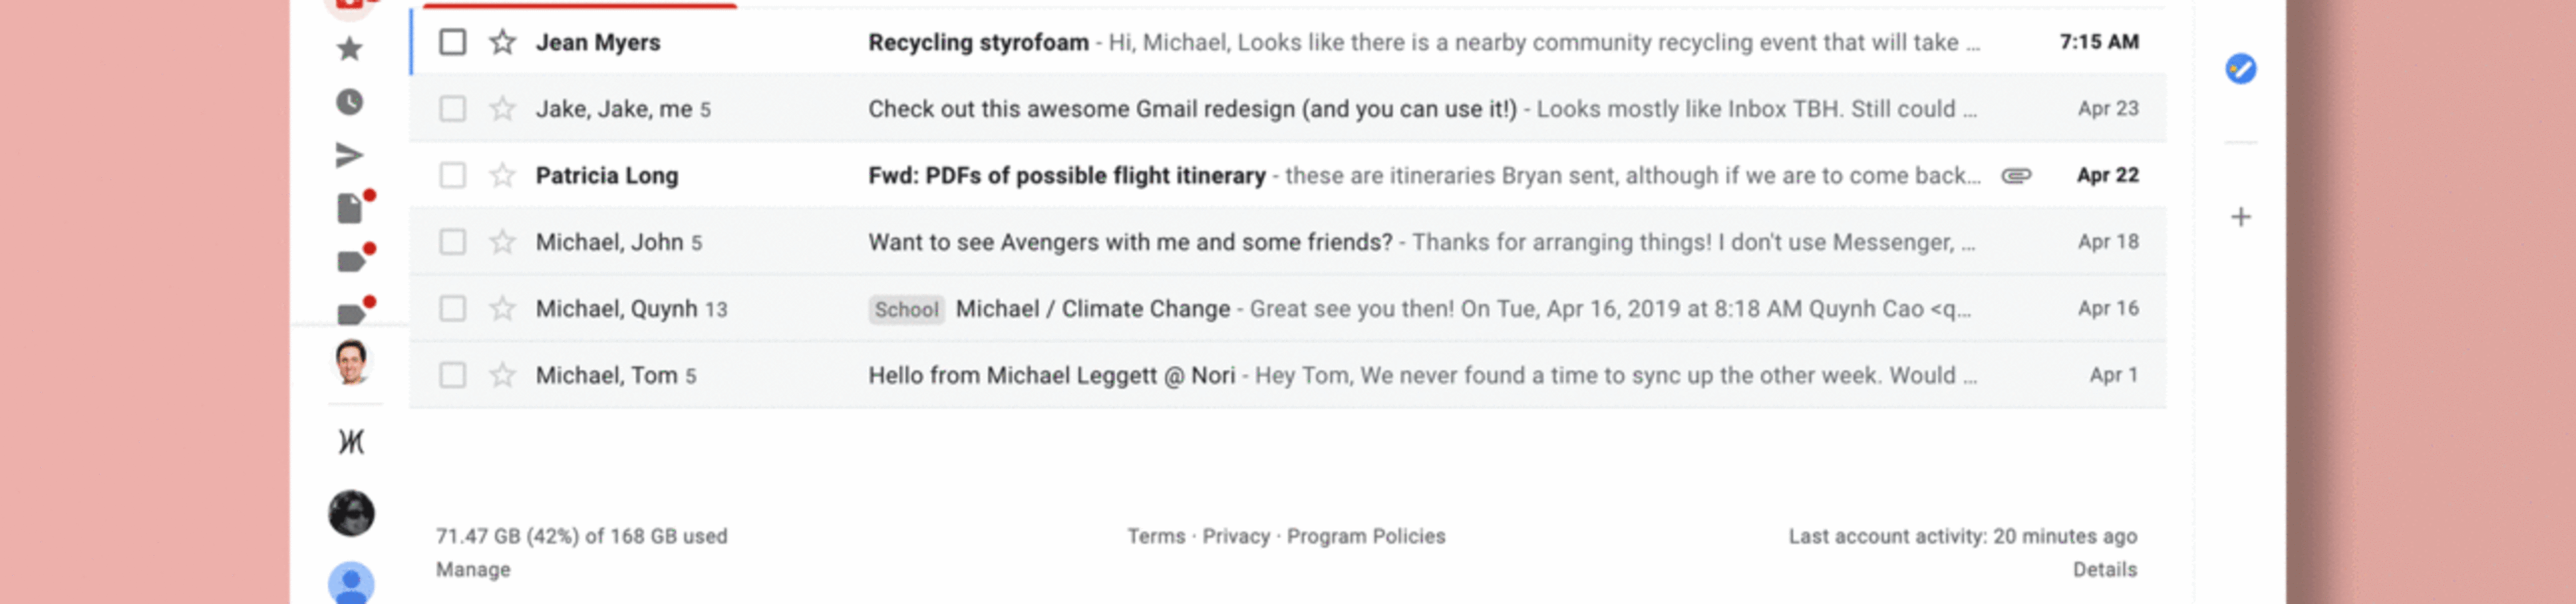
Task: Open Drafts via the document icon
Action: click(x=349, y=208)
